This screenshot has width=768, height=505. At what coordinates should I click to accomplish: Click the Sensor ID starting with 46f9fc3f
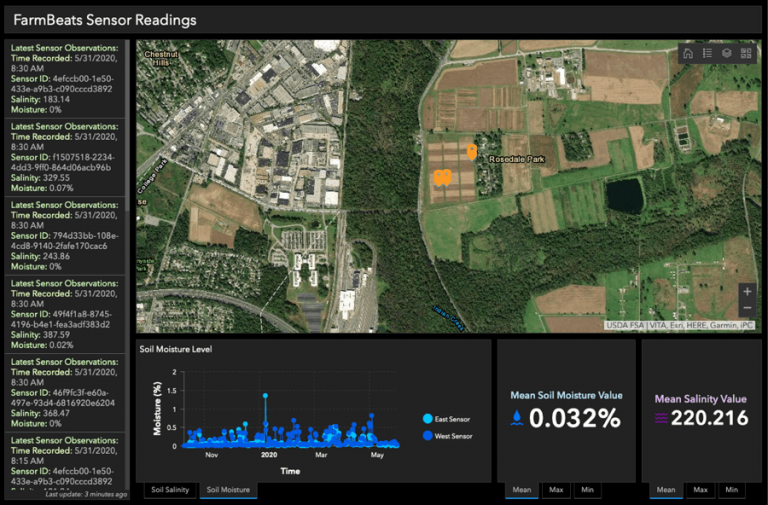(x=63, y=397)
